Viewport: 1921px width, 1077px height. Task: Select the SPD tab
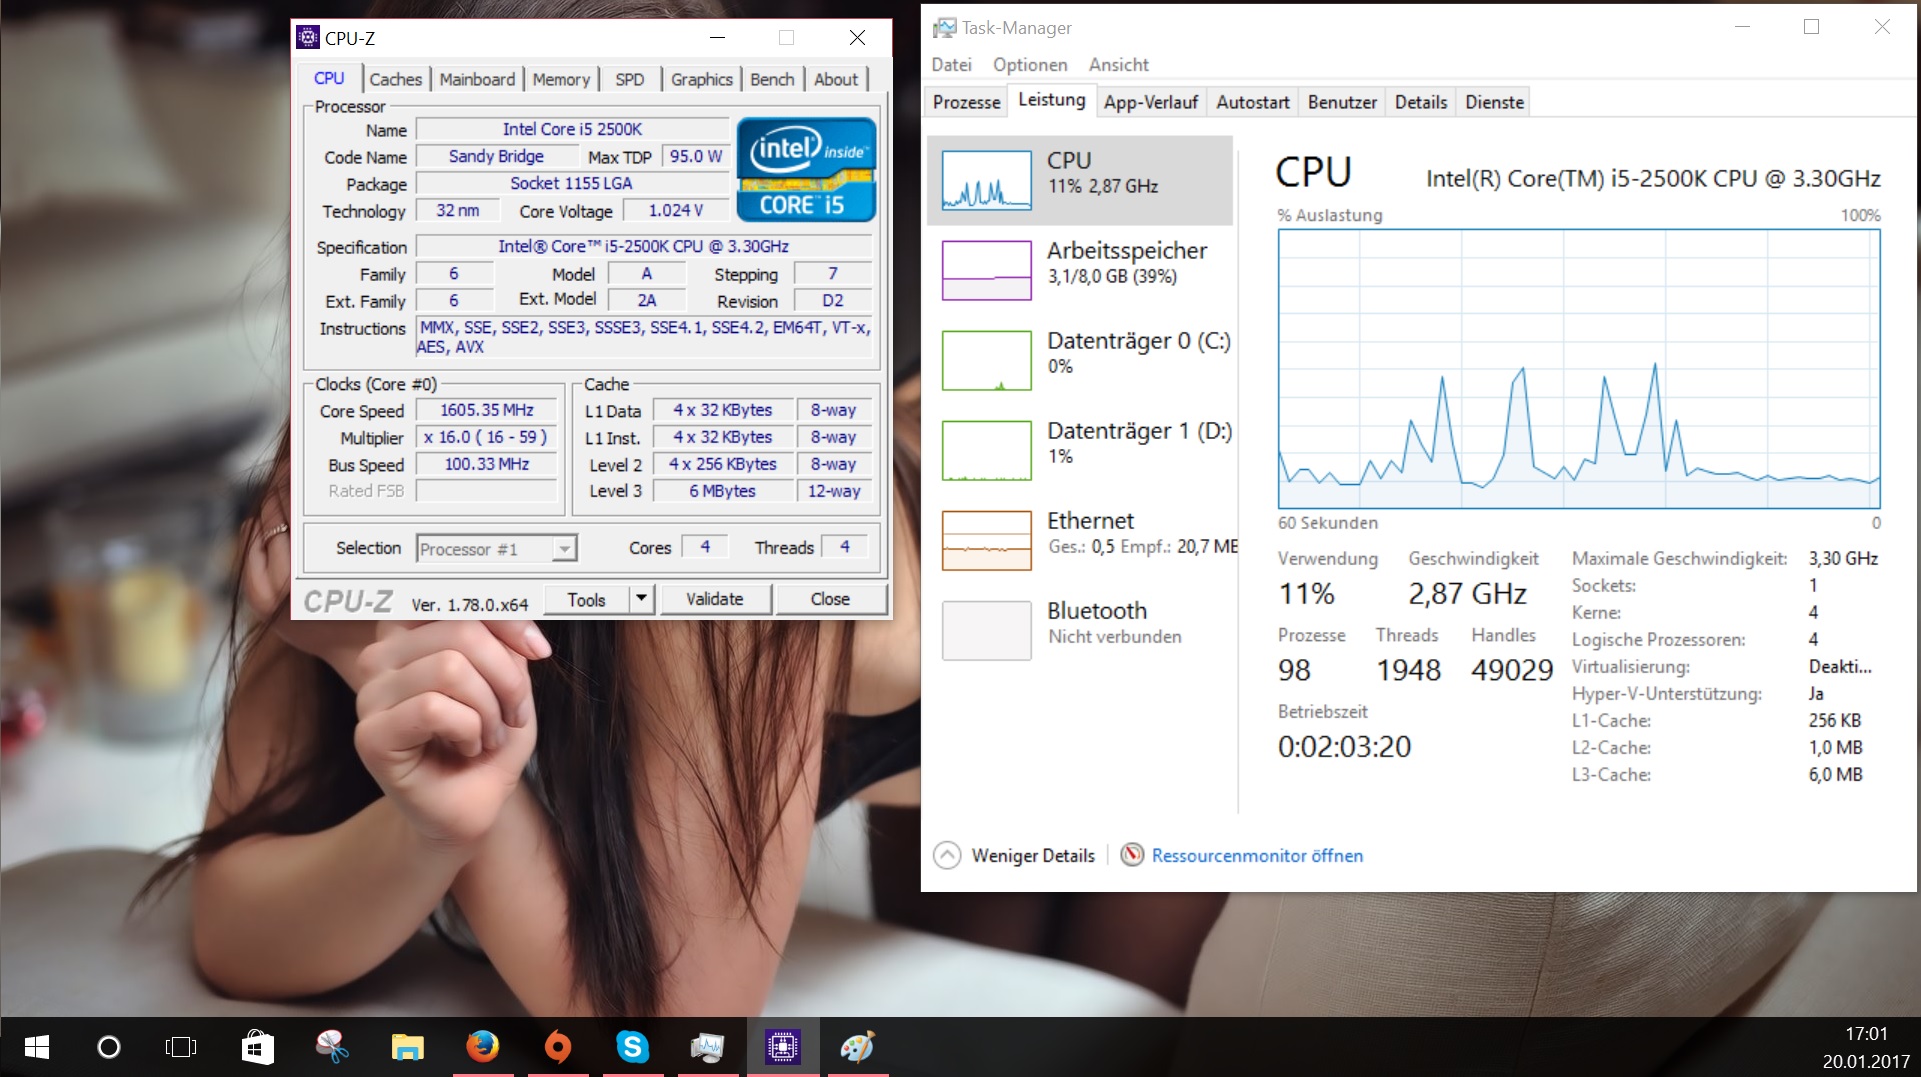[x=630, y=79]
